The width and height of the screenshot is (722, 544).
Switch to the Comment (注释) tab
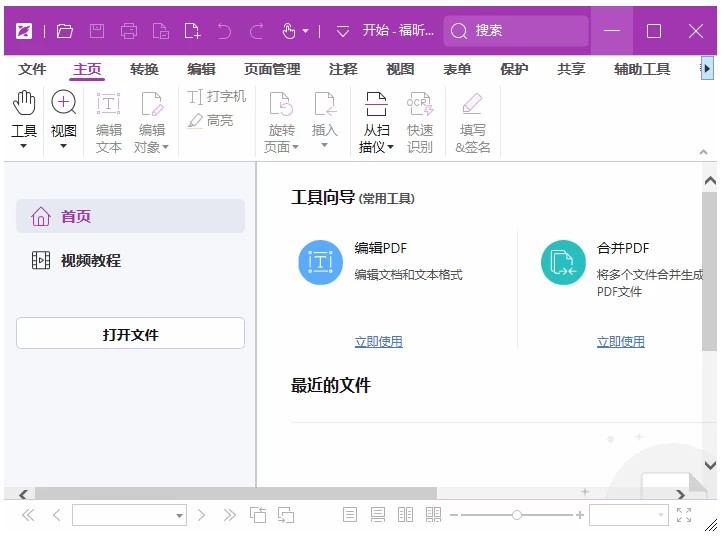[343, 69]
